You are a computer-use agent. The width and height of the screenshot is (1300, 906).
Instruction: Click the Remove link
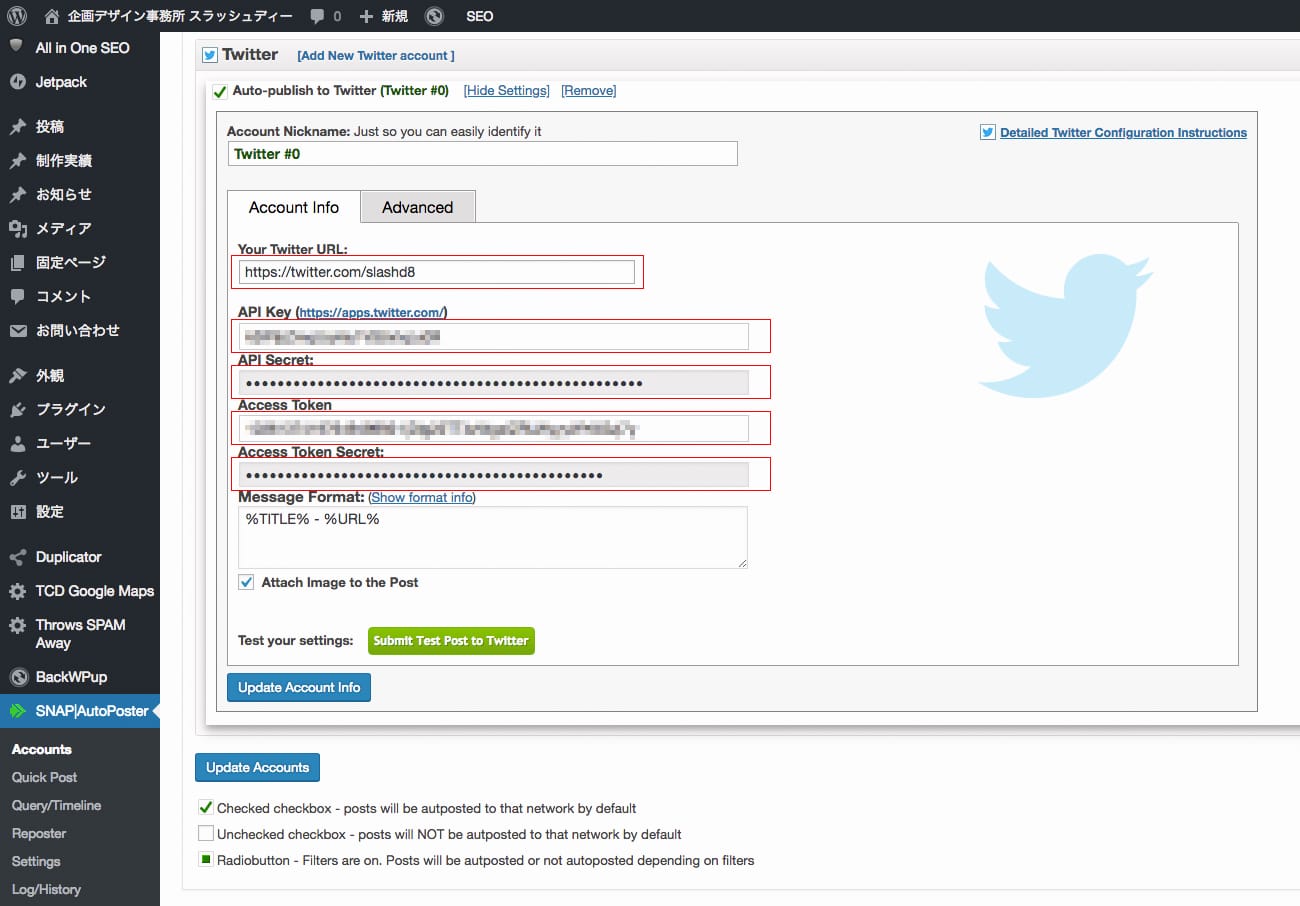click(x=588, y=91)
